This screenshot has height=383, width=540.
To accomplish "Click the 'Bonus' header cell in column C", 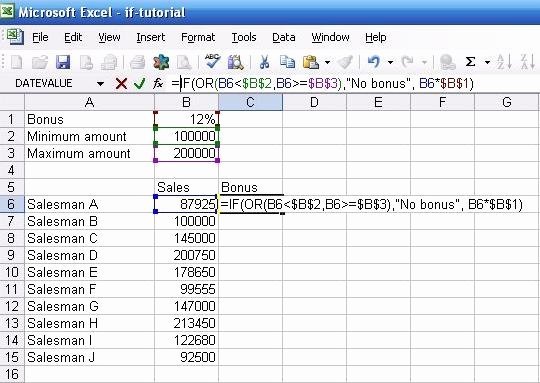I will [x=250, y=187].
